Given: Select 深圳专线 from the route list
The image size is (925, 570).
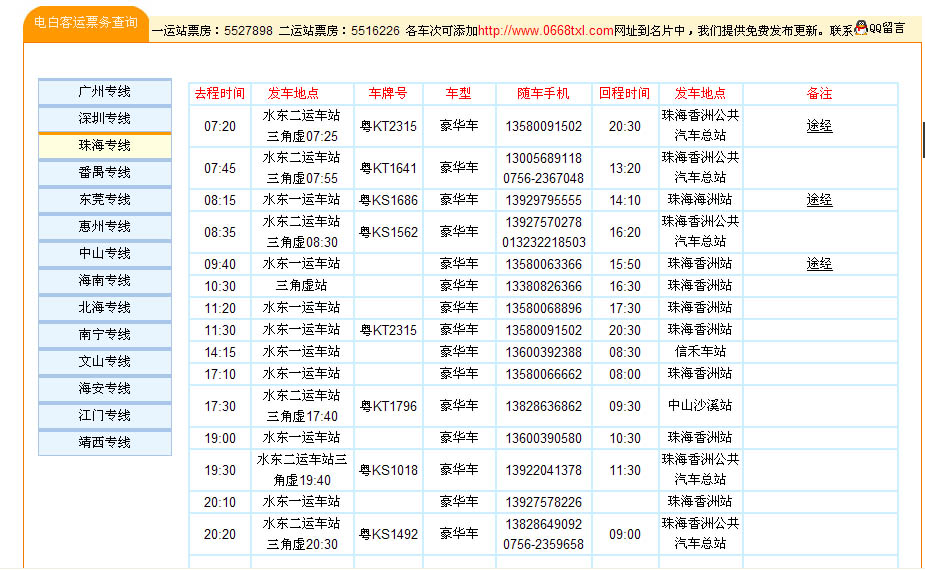Looking at the screenshot, I should tap(105, 119).
